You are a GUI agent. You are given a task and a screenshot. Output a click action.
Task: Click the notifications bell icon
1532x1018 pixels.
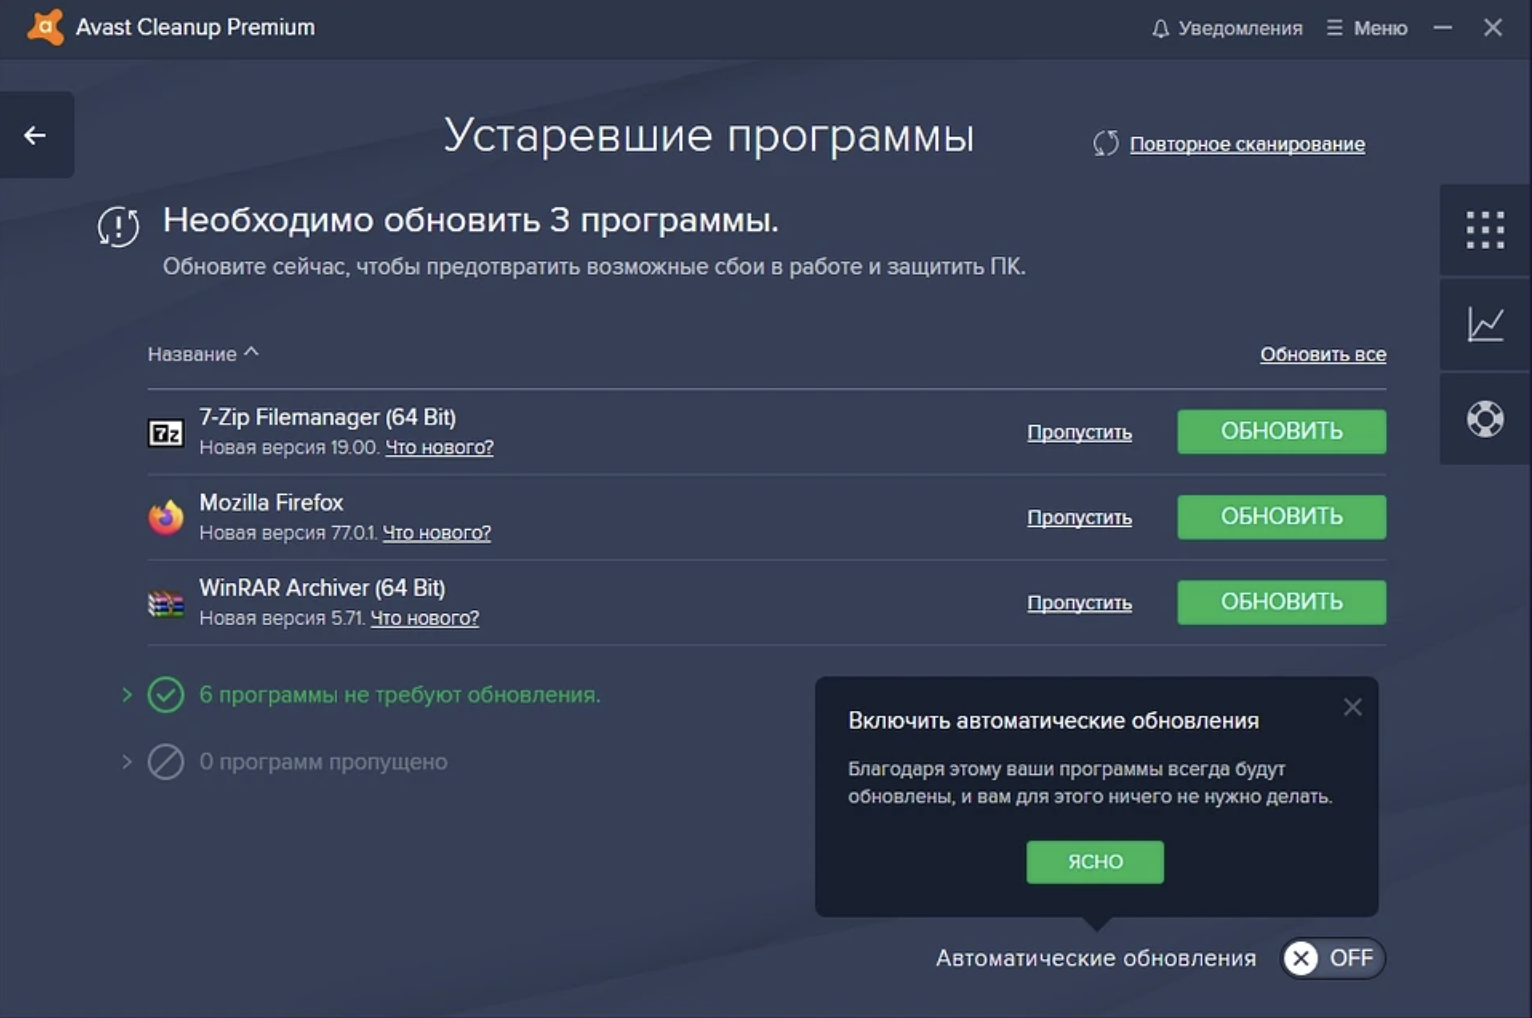click(1160, 29)
